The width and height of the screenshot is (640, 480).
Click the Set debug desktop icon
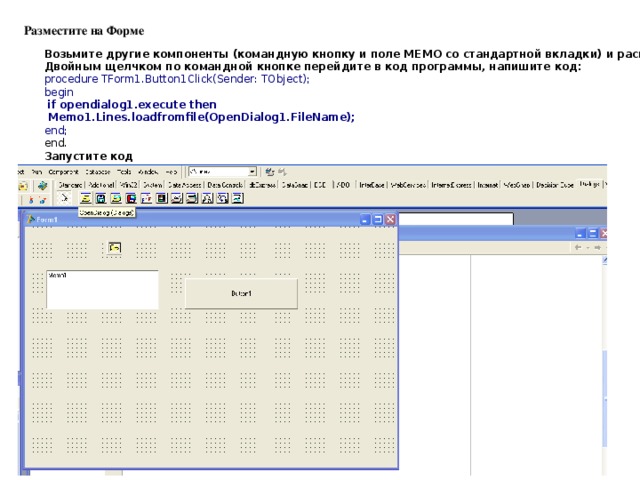pyautogui.click(x=282, y=172)
